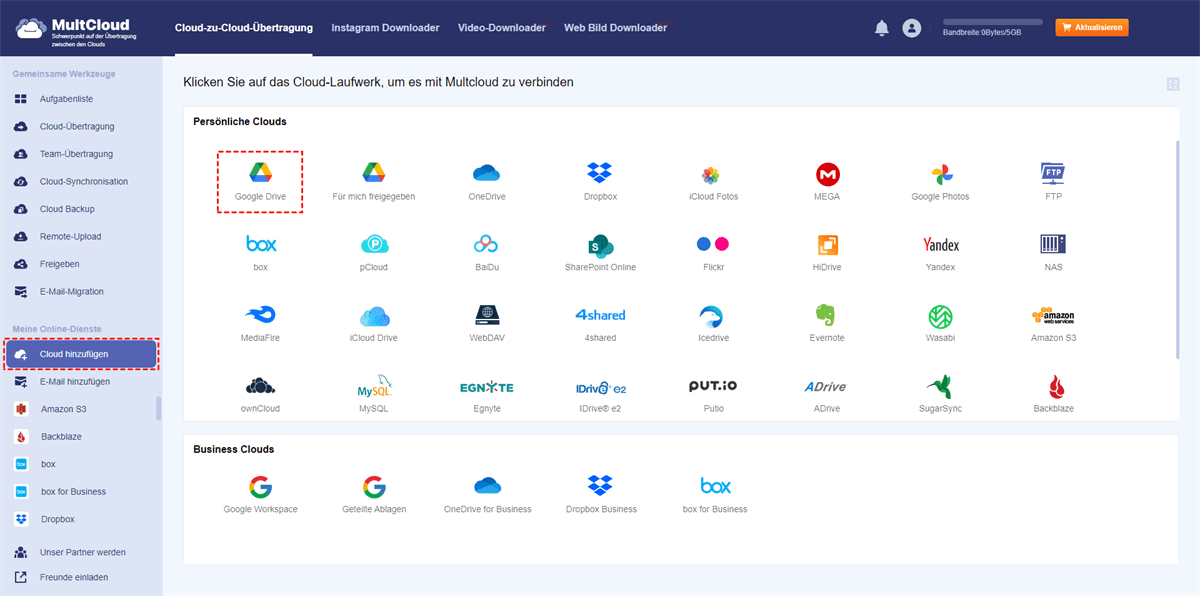Click the Aktualisieren button
Screen dimensions: 1200x596
pyautogui.click(x=1091, y=26)
